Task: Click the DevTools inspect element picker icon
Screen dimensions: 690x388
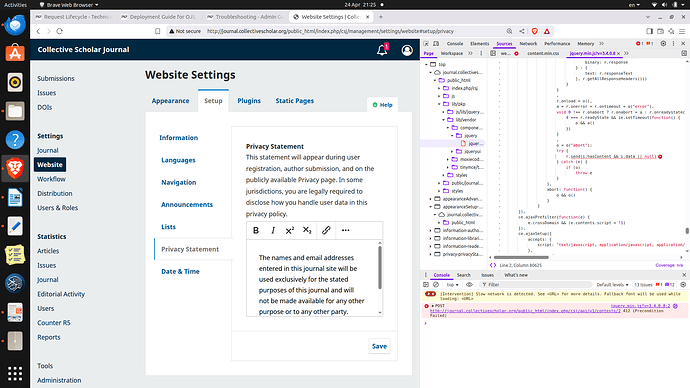Action: click(426, 44)
